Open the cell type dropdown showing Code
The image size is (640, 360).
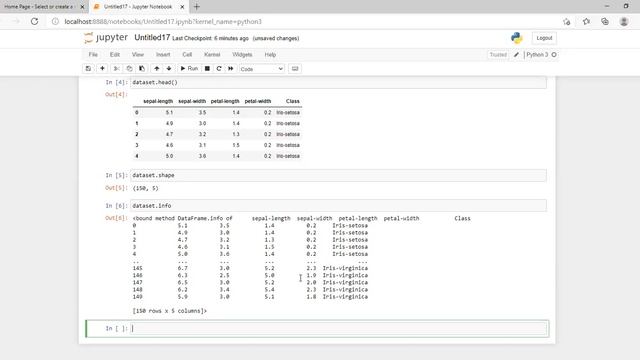(262, 69)
